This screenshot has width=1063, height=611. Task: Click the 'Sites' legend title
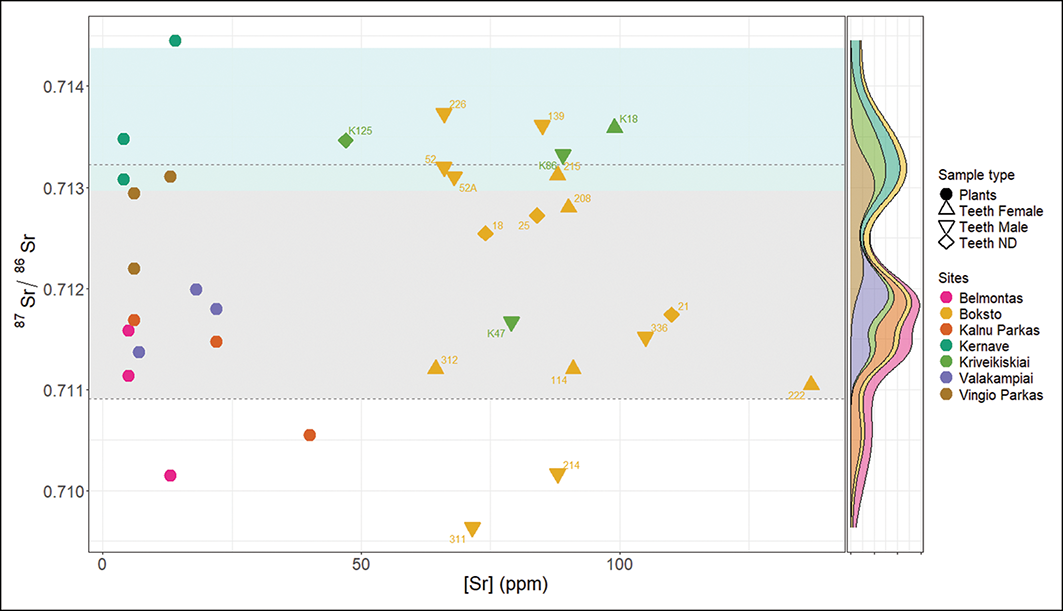(x=953, y=278)
